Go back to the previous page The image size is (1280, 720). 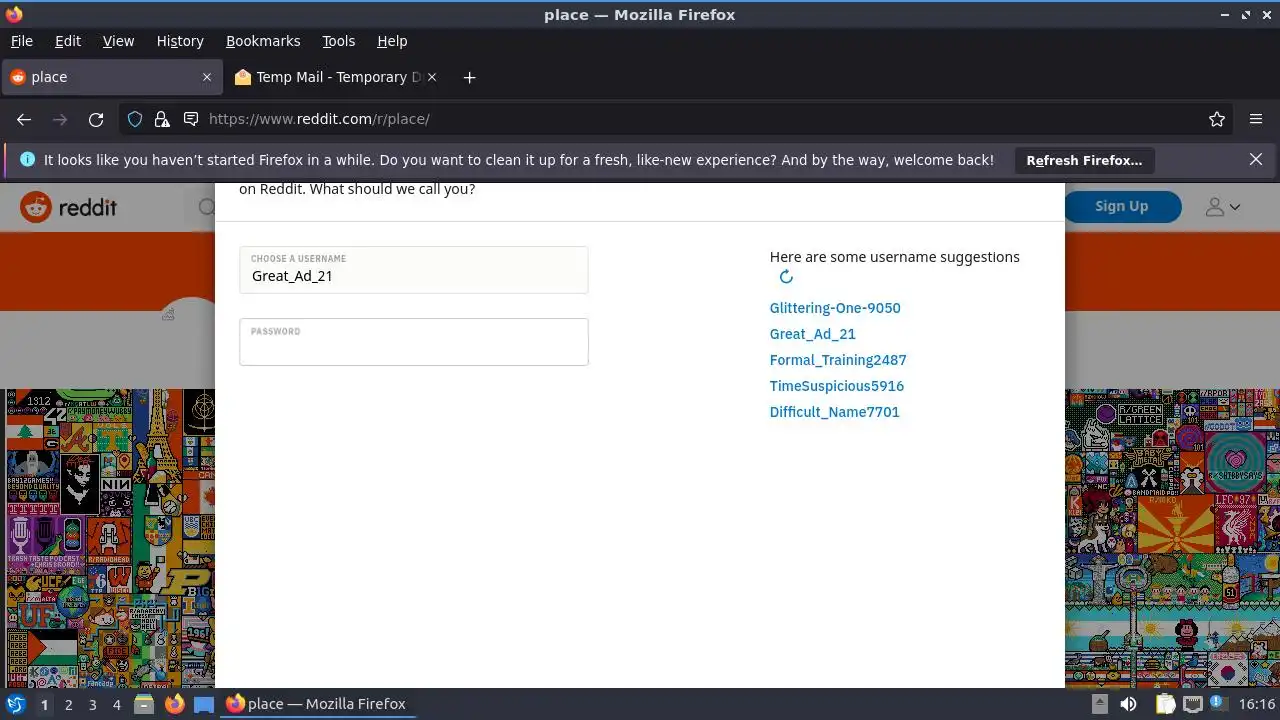pyautogui.click(x=24, y=119)
